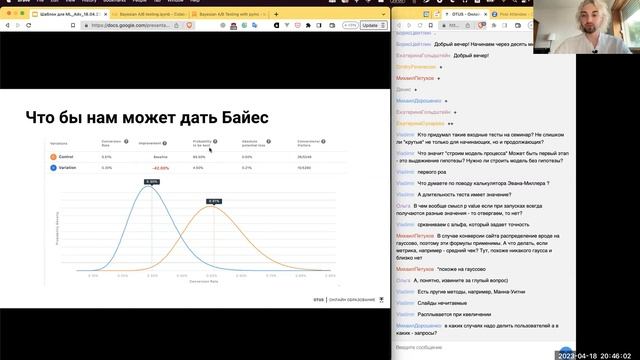Viewport: 640px width, 360px height.
Task: Click the Variation row label
Action: pos(67,168)
